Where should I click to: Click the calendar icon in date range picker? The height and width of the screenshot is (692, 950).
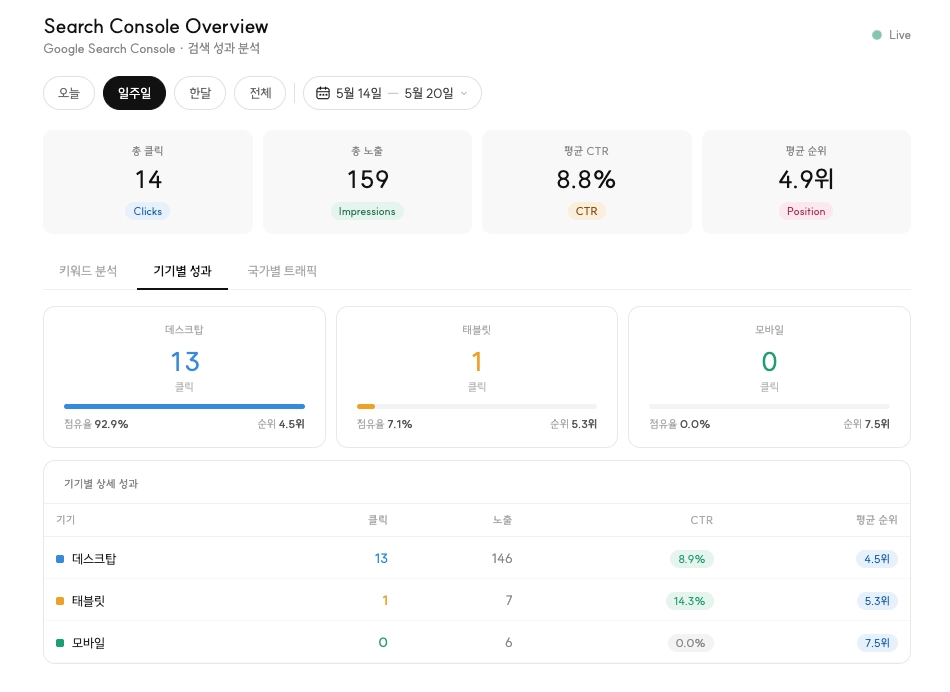pyautogui.click(x=323, y=93)
